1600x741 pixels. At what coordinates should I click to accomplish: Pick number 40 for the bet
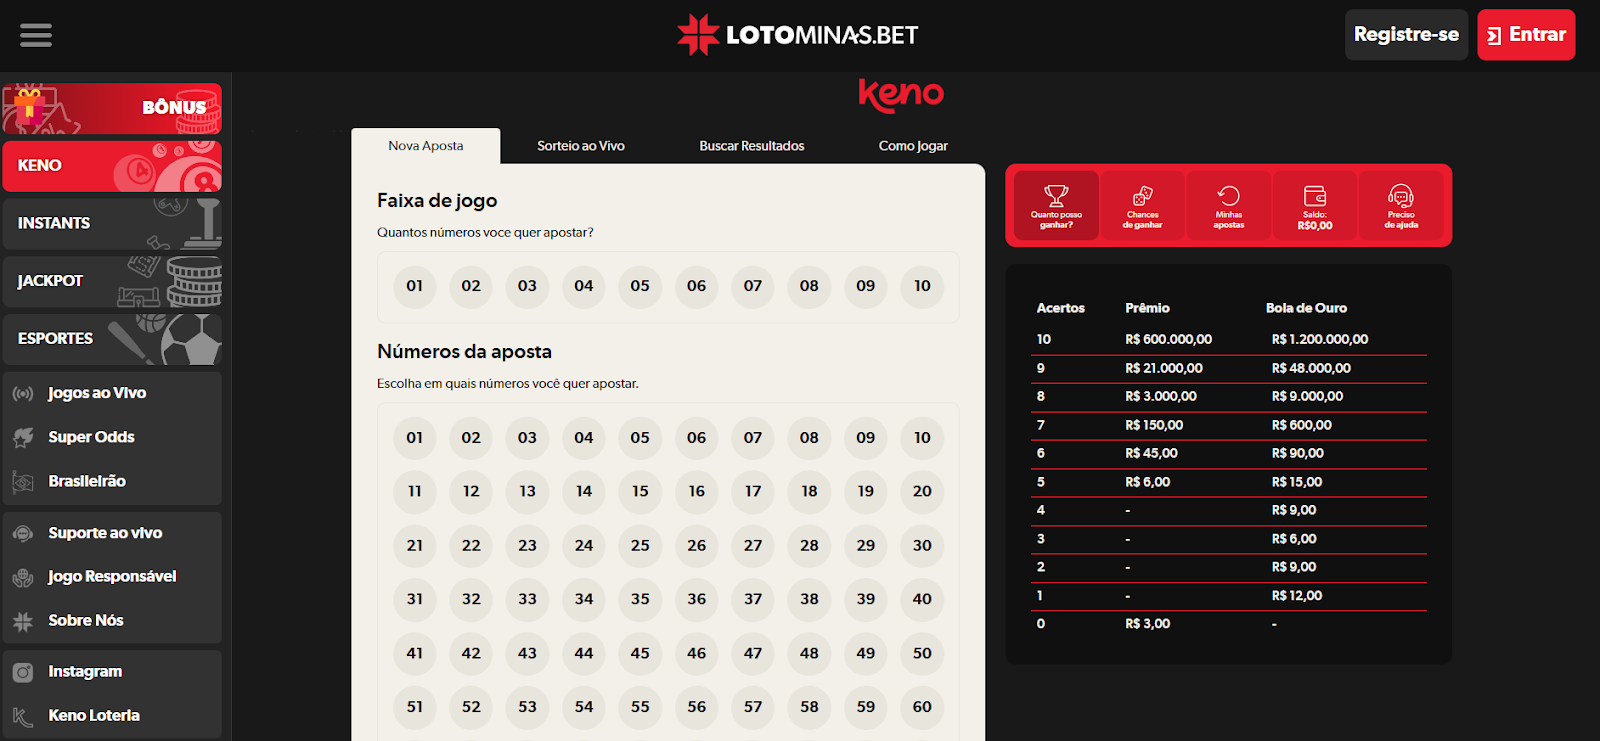922,599
